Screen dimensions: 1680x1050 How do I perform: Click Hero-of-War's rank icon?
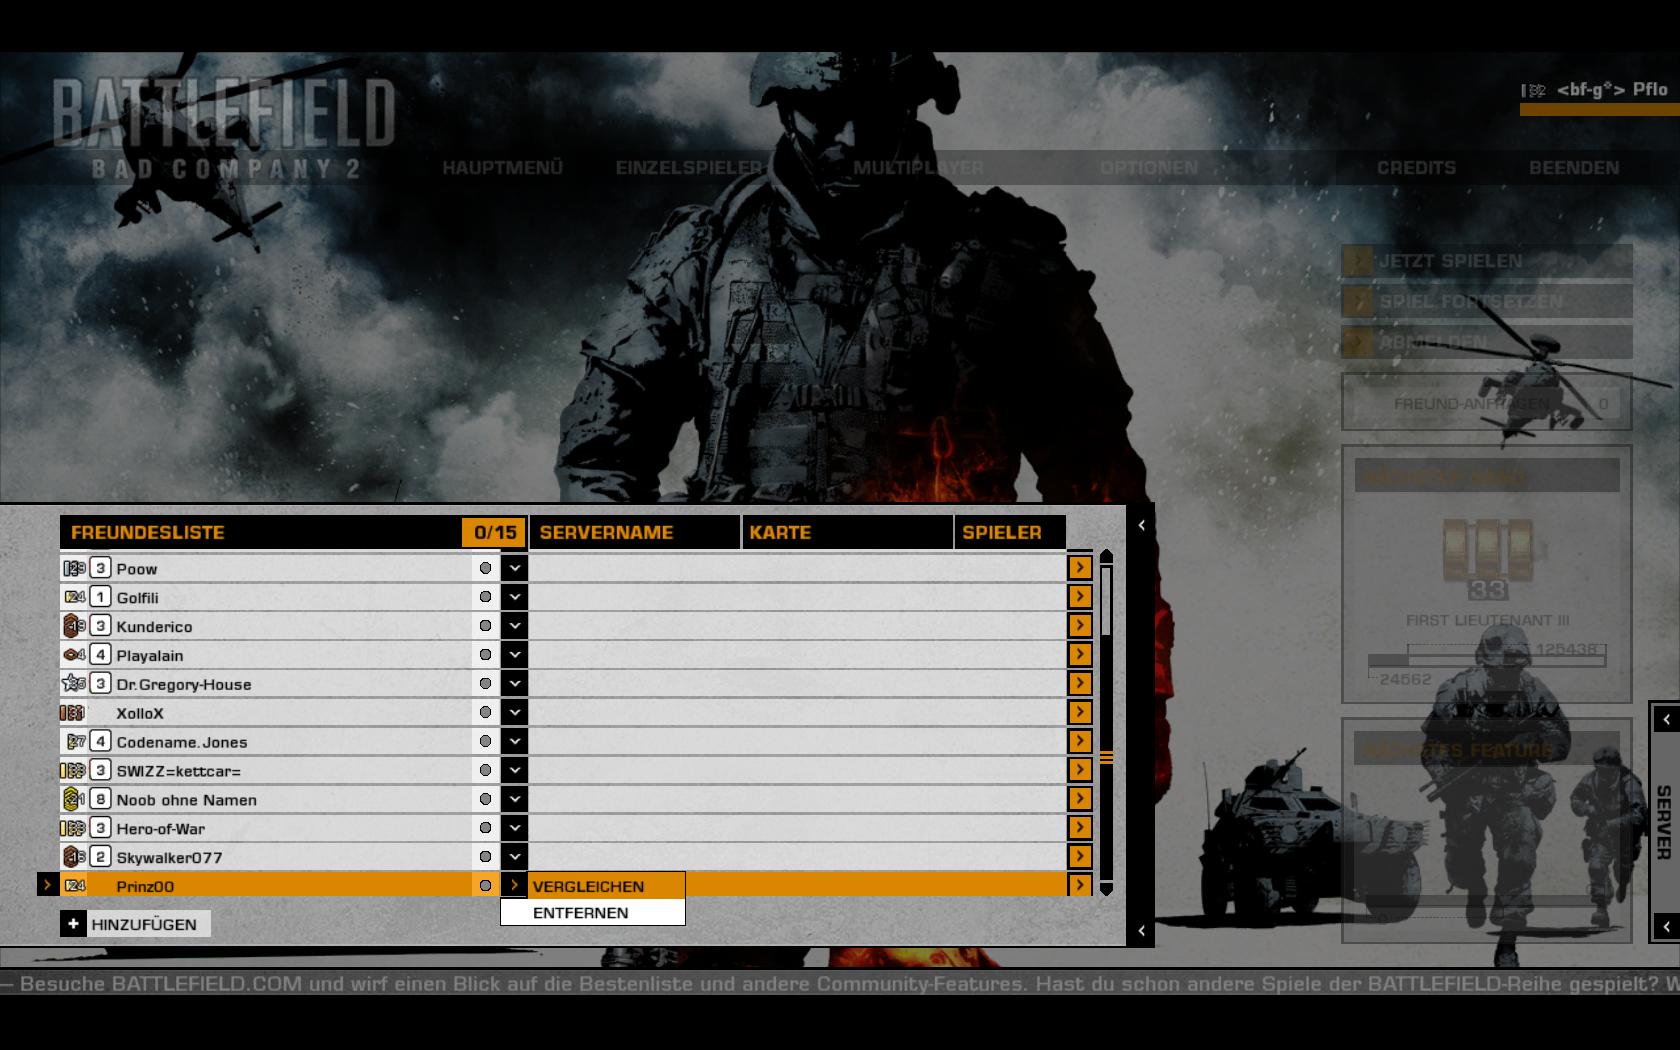[73, 828]
